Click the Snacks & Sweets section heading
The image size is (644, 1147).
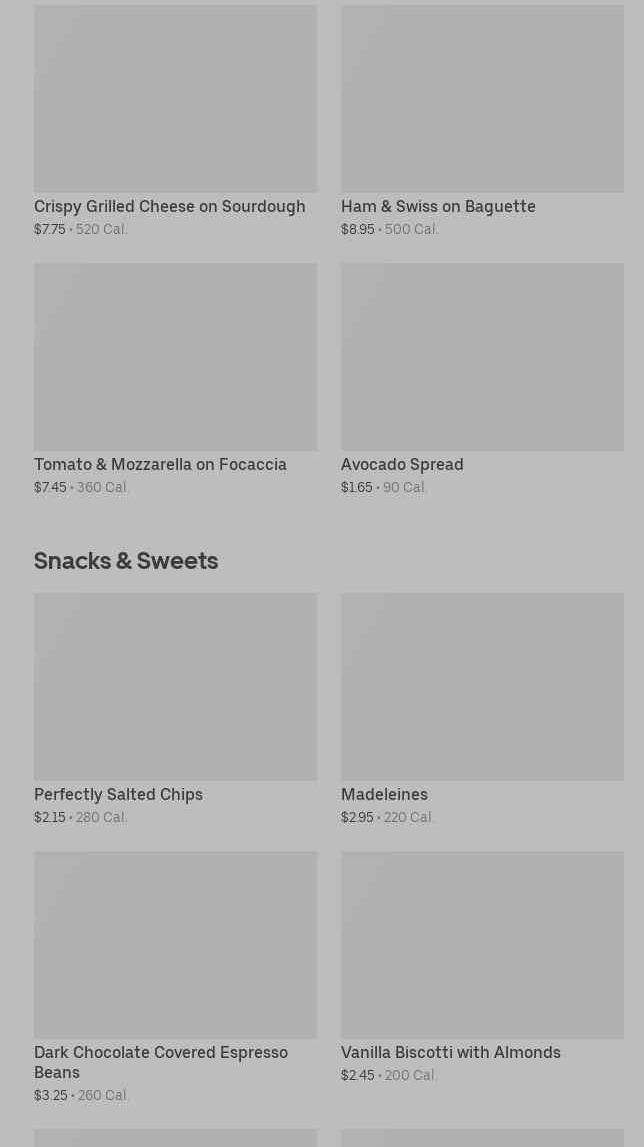(x=126, y=560)
